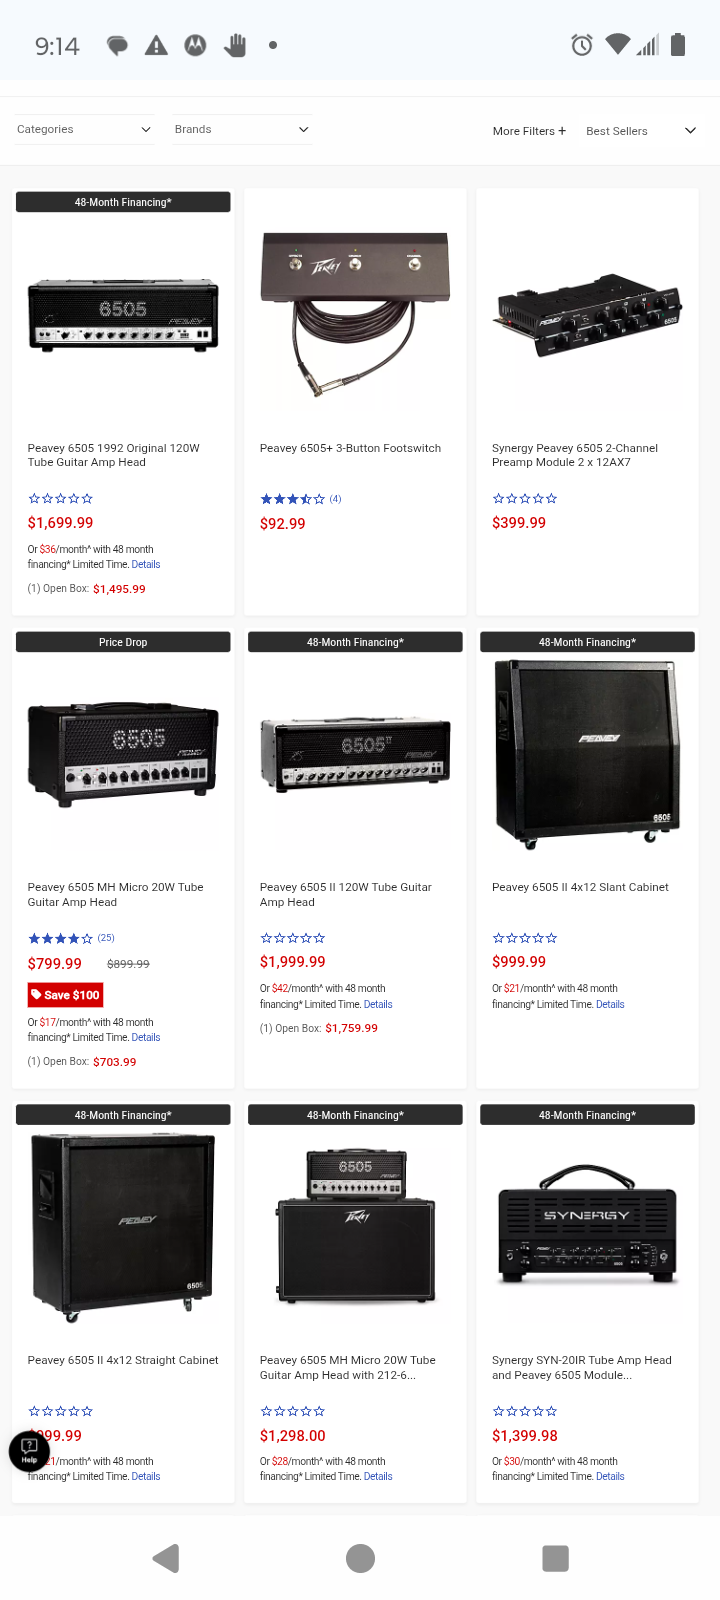Image resolution: width=720 pixels, height=1600 pixels.
Task: Open the Best Sellers sort dropdown
Action: coord(640,131)
